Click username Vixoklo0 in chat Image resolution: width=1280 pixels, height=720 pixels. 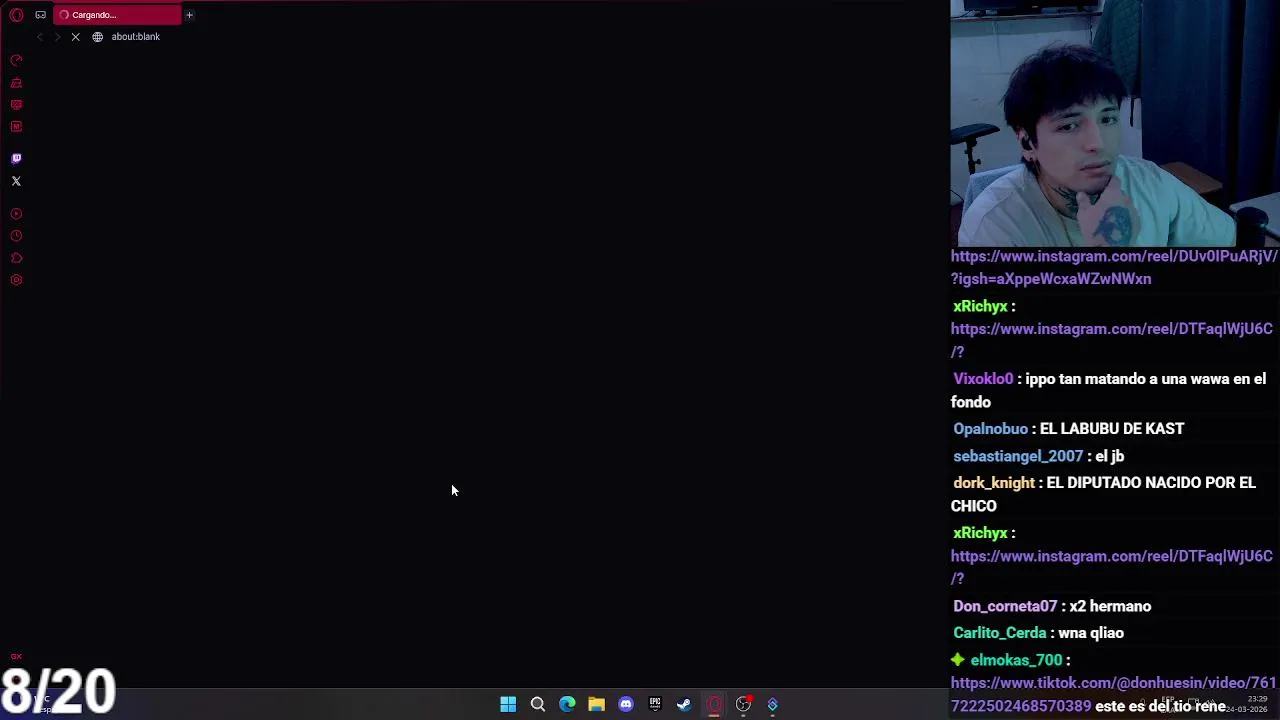tap(983, 379)
